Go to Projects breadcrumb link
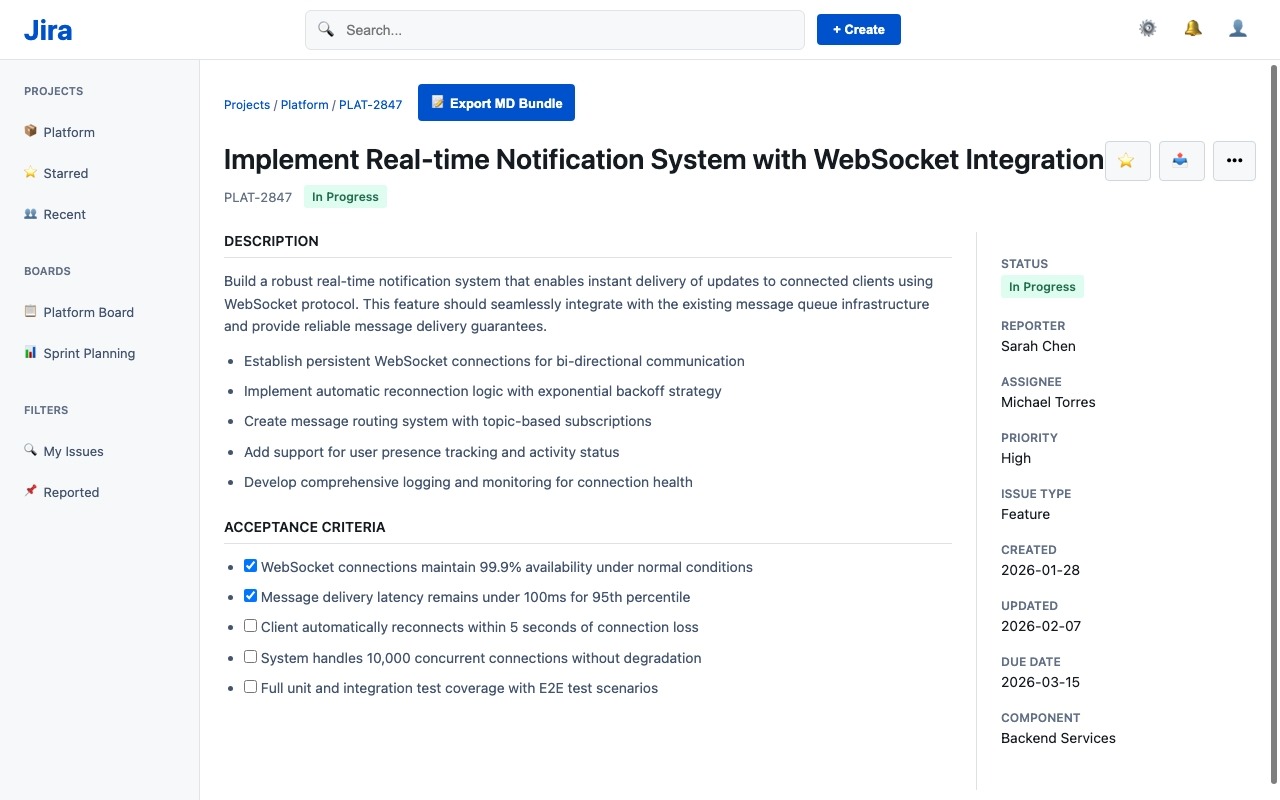 pyautogui.click(x=247, y=104)
